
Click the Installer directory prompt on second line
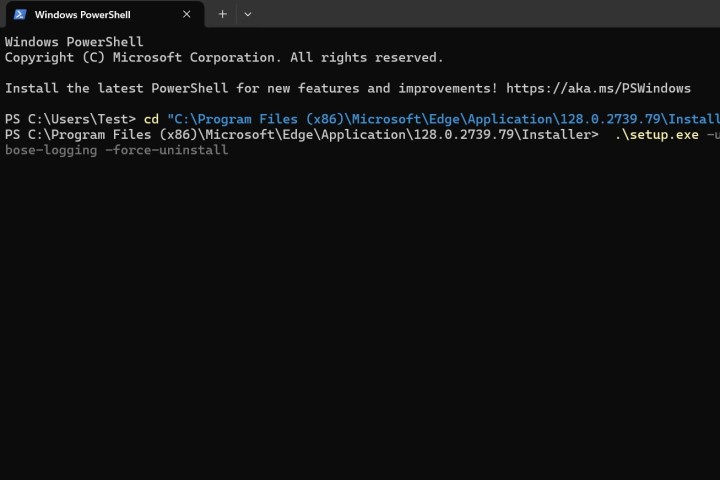pos(300,134)
